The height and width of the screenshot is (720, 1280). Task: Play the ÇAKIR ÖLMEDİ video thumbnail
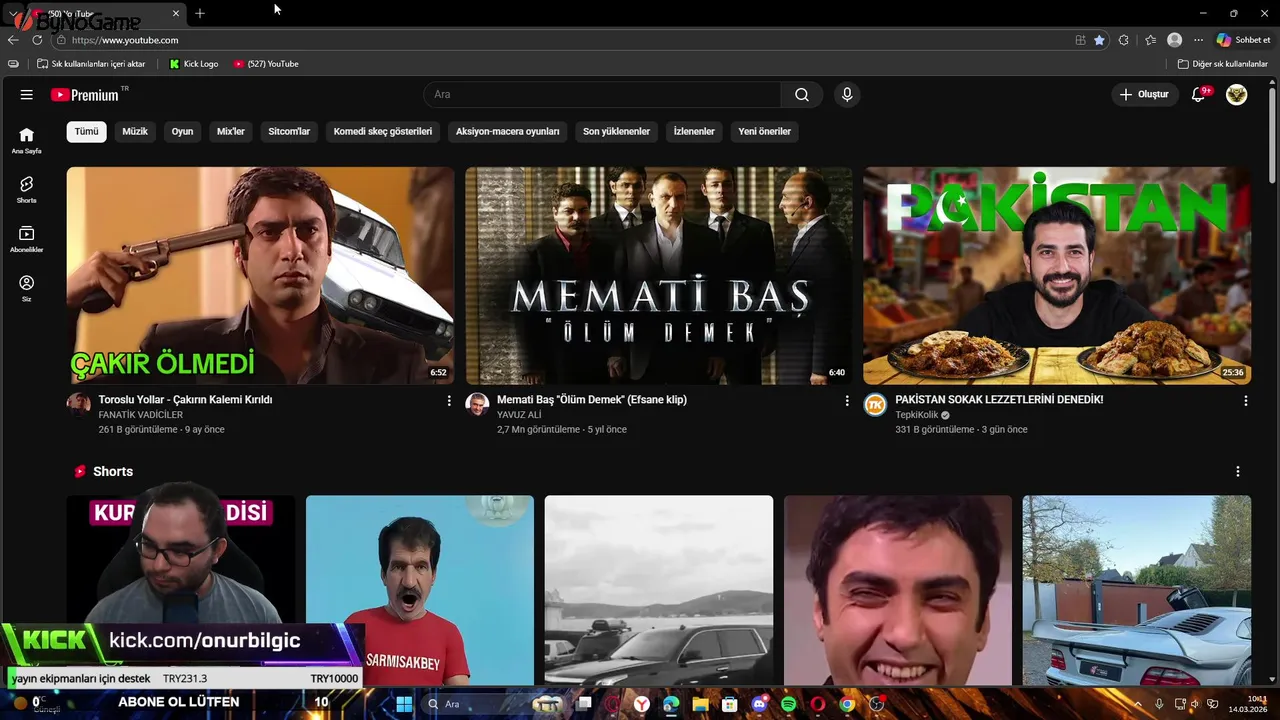[x=260, y=276]
